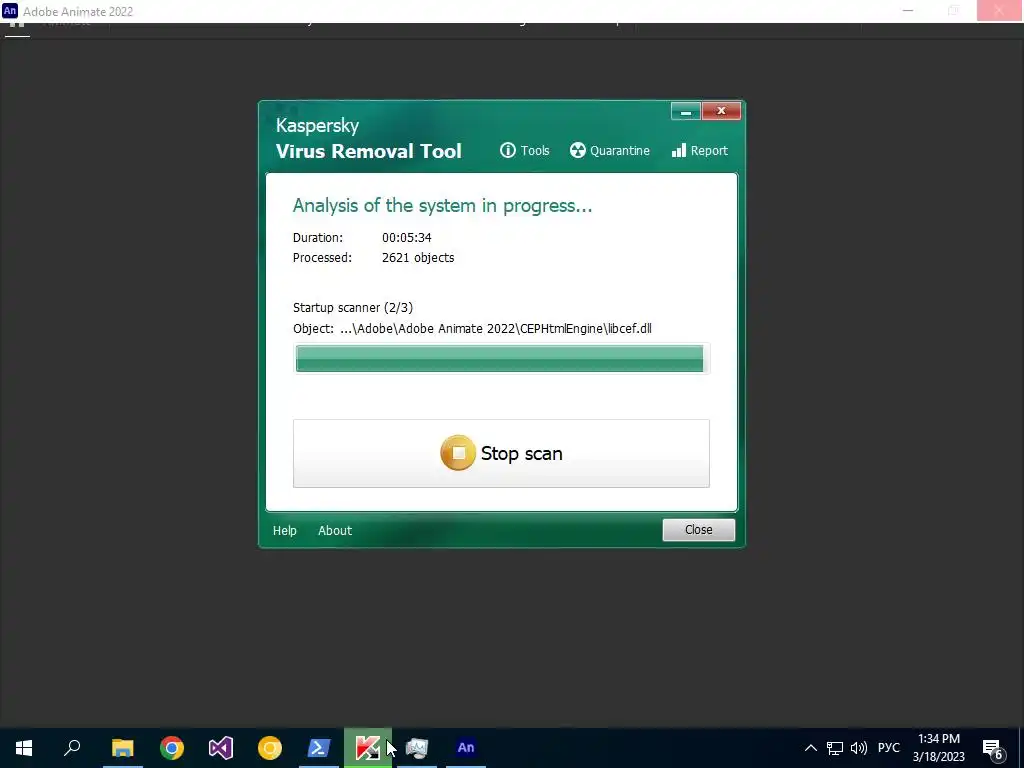Screen dimensions: 1024x768
Task: Click the Stop scan button
Action: coord(501,453)
